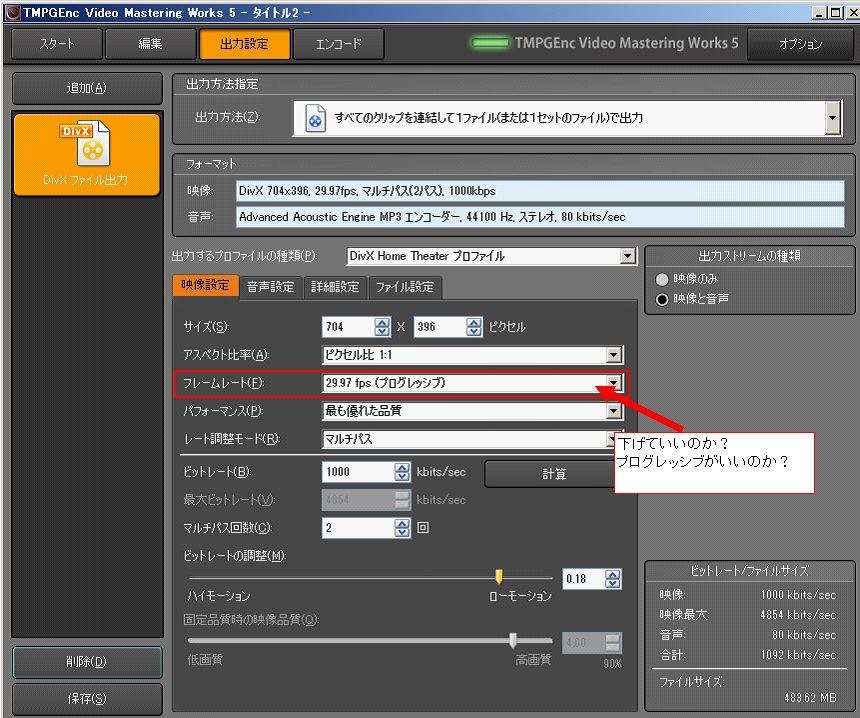860x718 pixels.
Task: Click the ビットレート field showing 1000
Action: click(x=358, y=472)
